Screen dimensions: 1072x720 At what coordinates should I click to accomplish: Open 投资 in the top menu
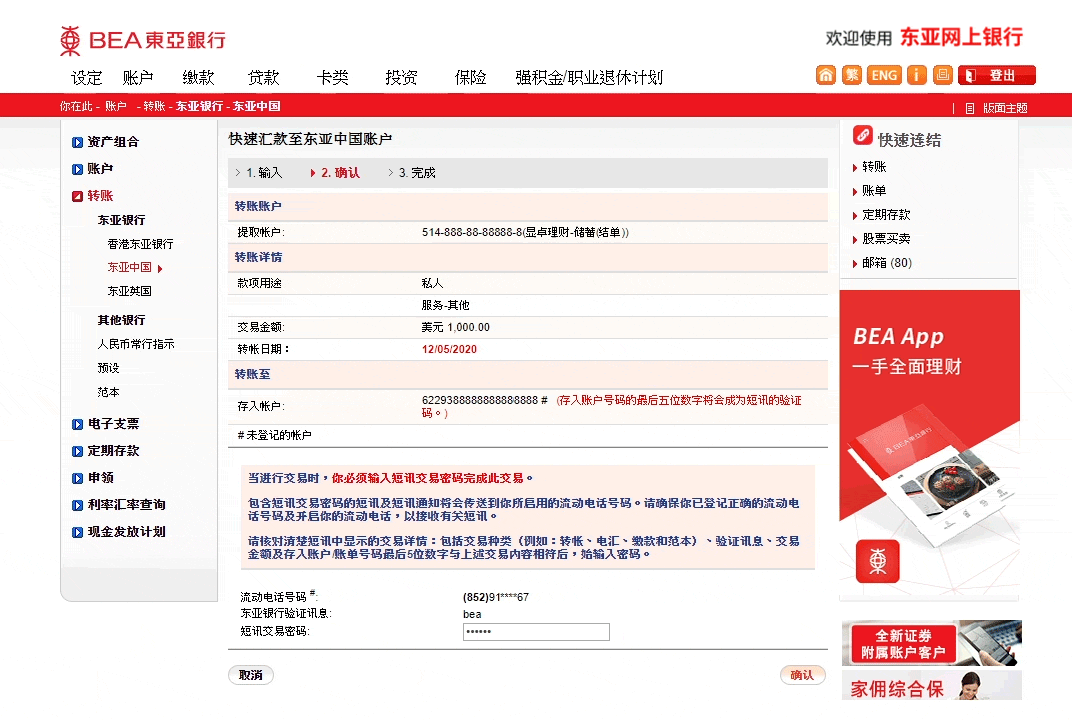tap(401, 77)
